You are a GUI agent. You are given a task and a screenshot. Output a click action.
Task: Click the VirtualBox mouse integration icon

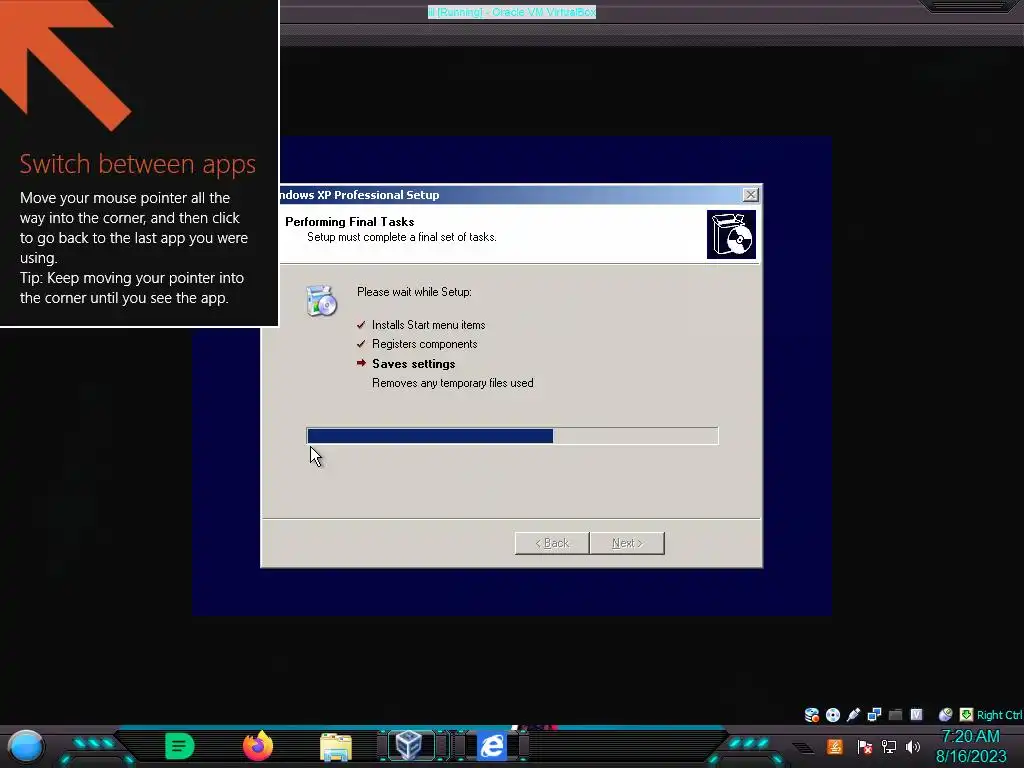(945, 714)
